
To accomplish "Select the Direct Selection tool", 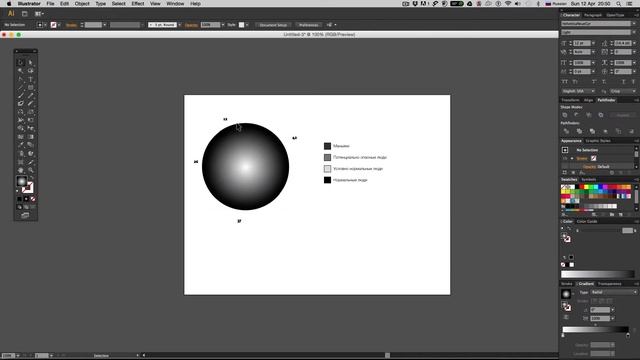I will (31, 62).
